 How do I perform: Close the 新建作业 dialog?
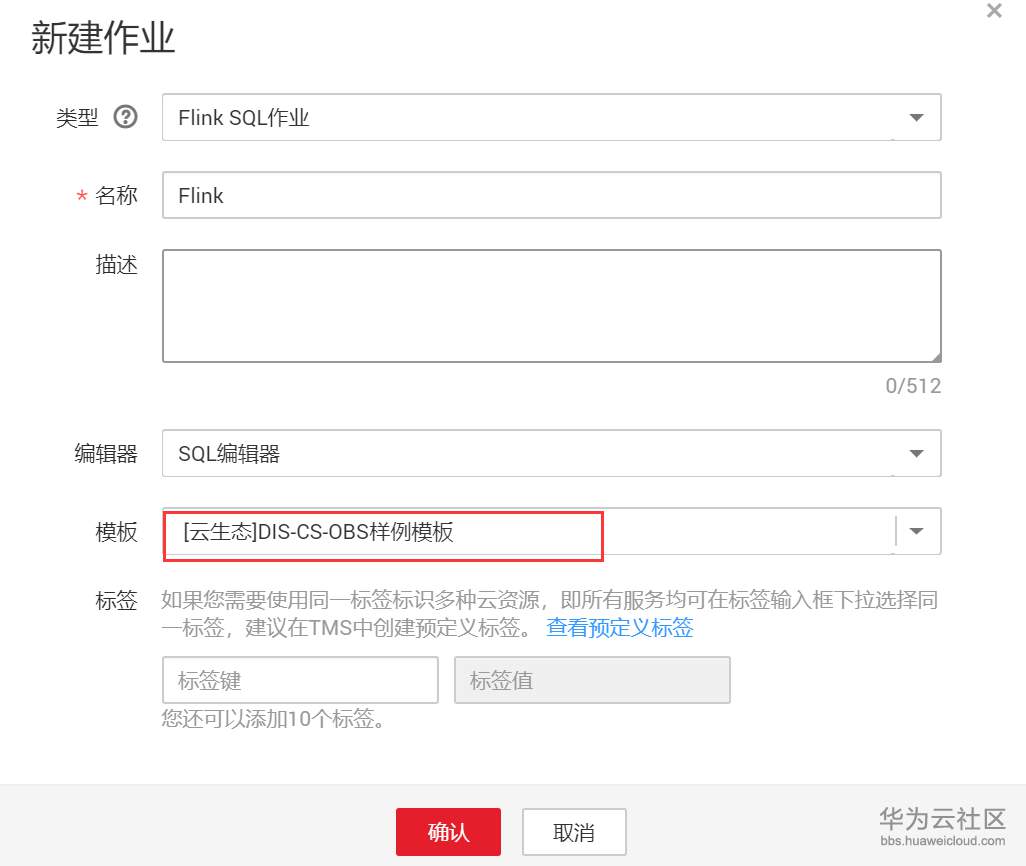click(x=994, y=10)
